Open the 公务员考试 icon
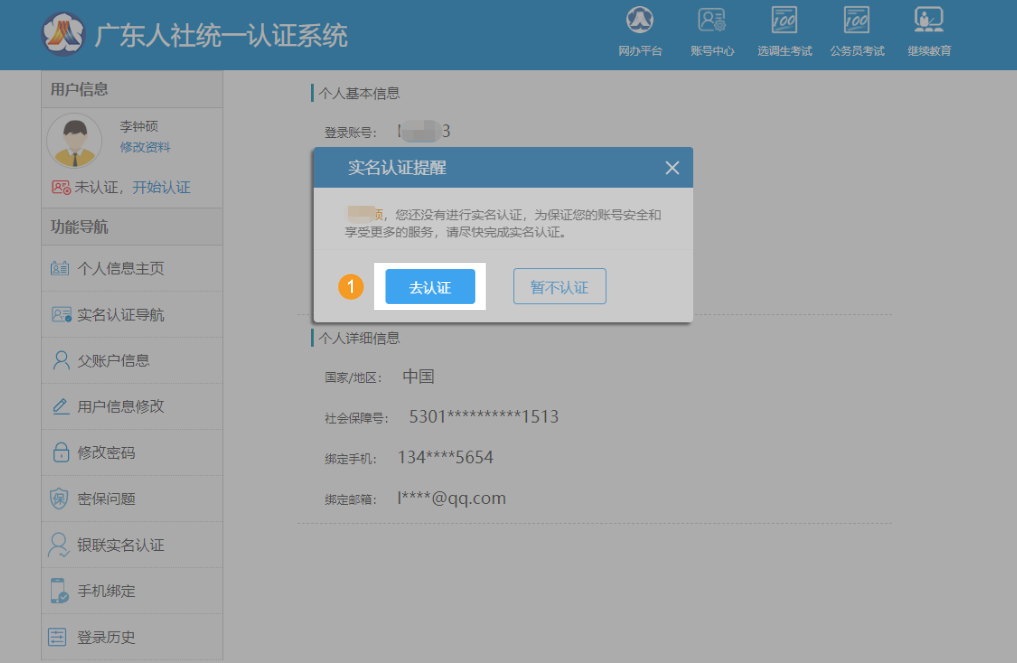 [856, 20]
